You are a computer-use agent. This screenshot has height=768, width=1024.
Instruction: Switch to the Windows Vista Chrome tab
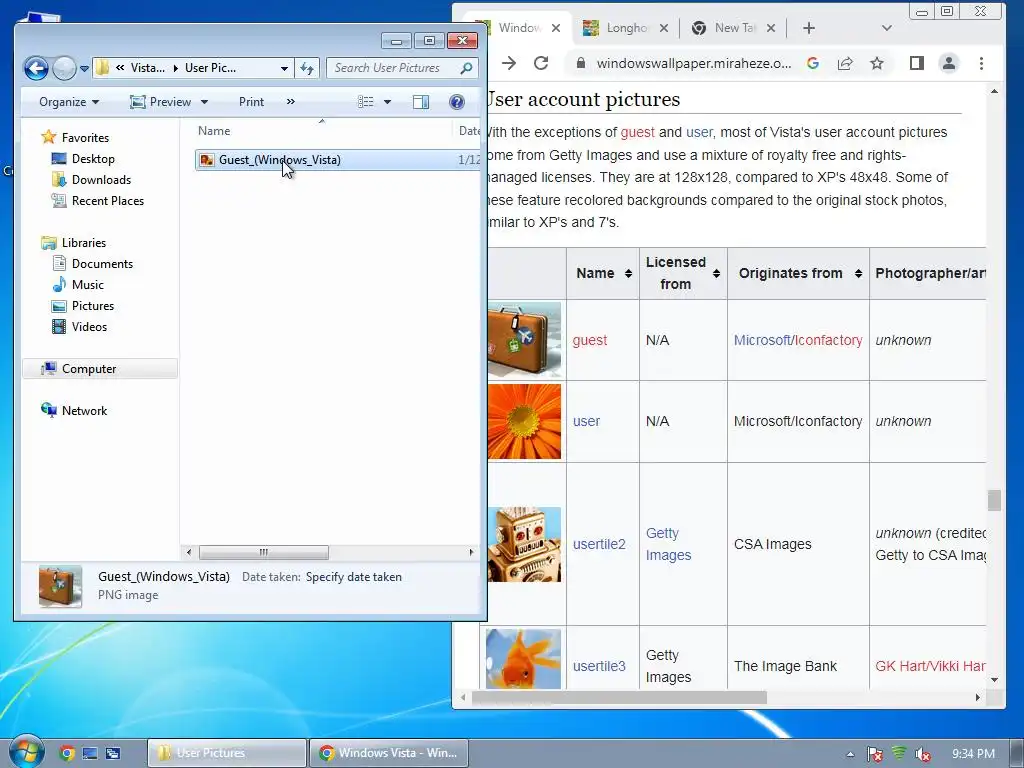[x=519, y=28]
